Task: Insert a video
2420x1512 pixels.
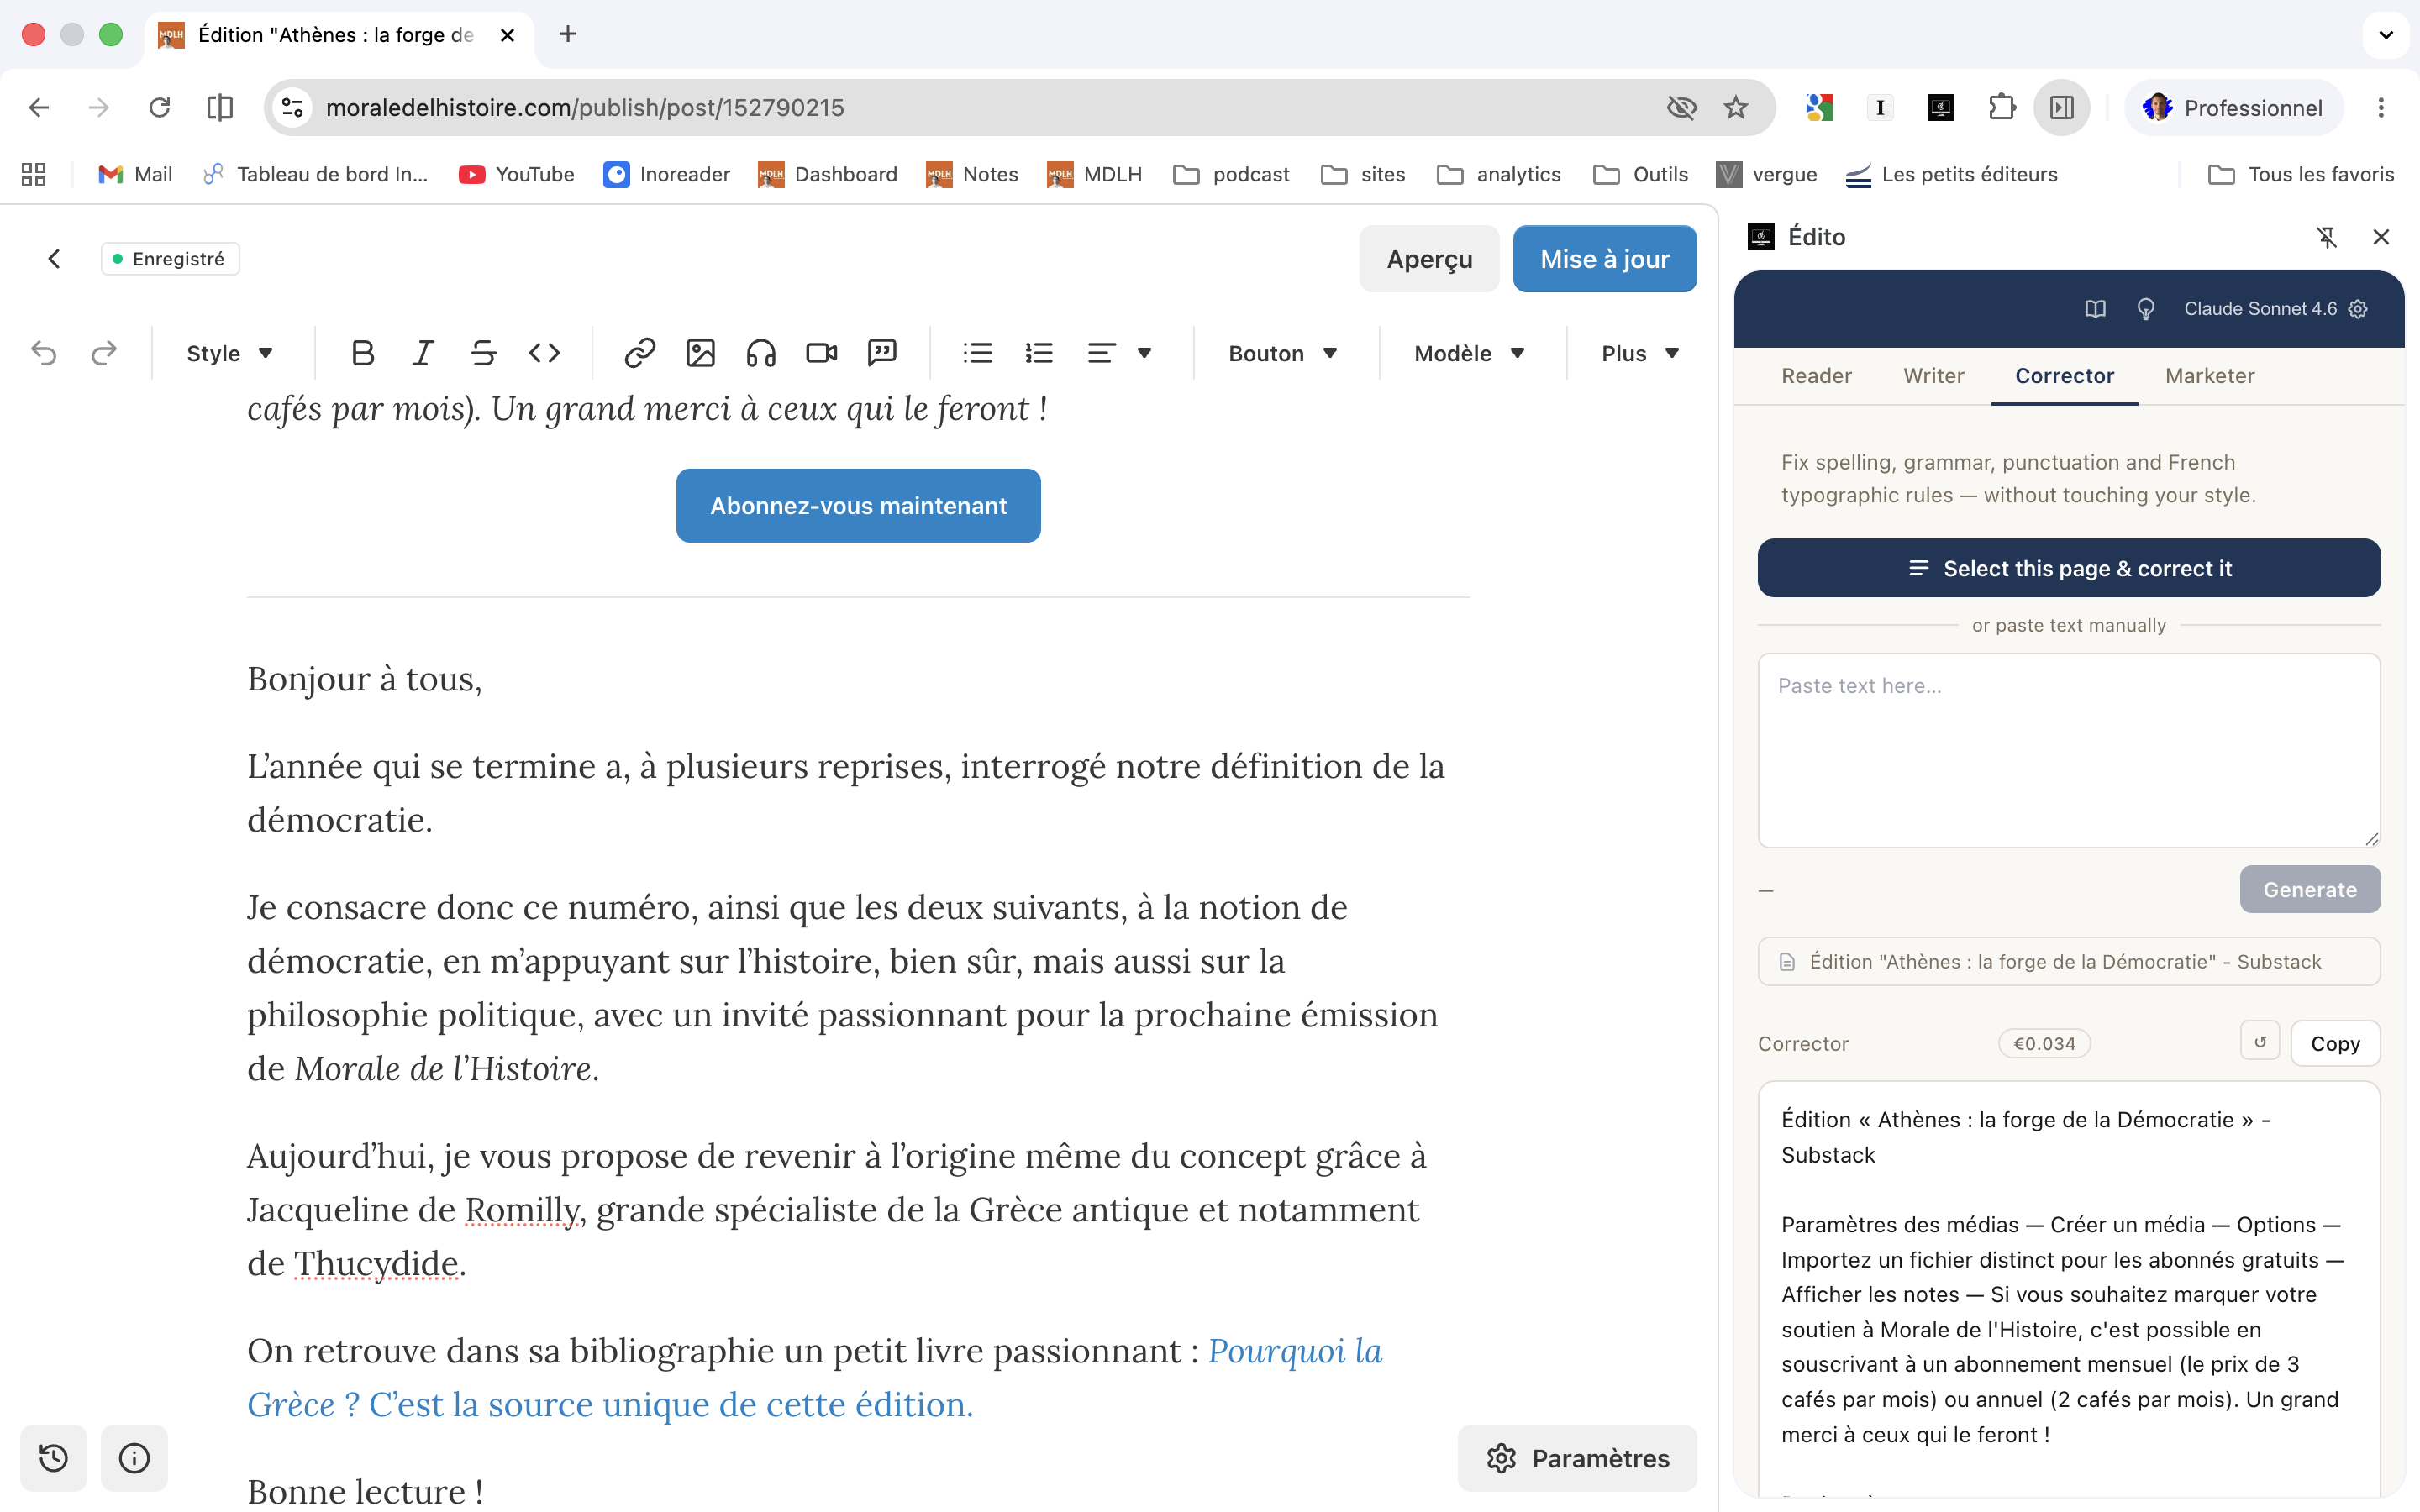Action: click(x=821, y=353)
